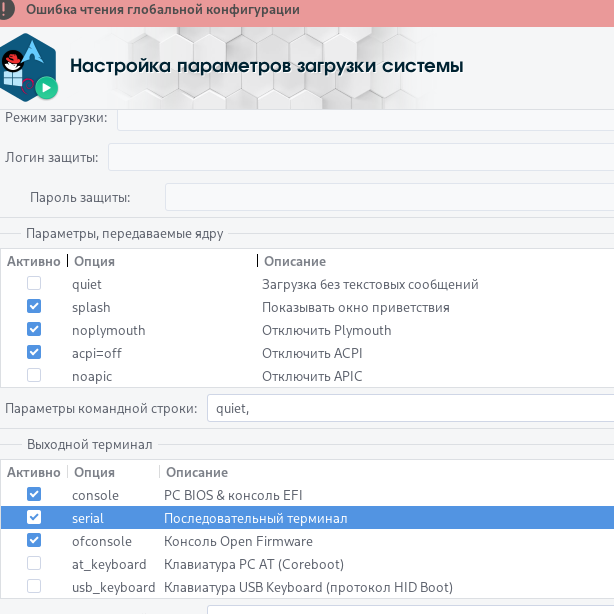Click 'Клавиатура USB Keyboard (протокол HID Boot)' description
The height and width of the screenshot is (614, 614).
(x=308, y=588)
